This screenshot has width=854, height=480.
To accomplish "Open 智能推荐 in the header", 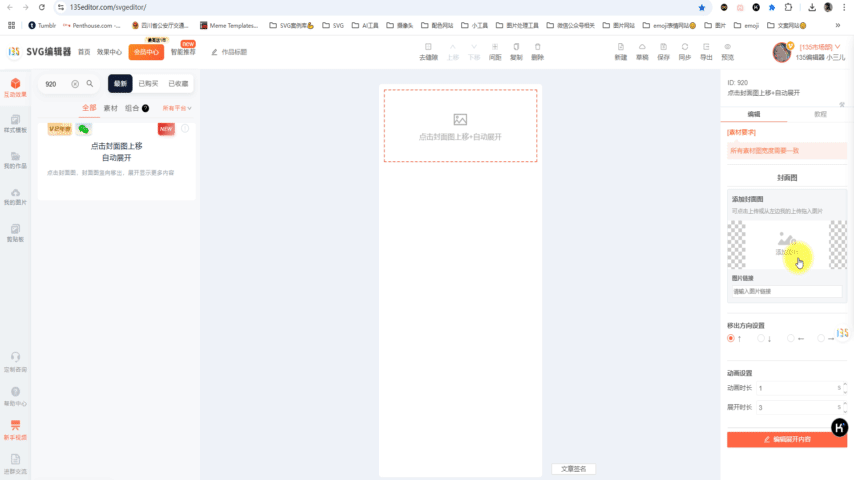I will 183,52.
